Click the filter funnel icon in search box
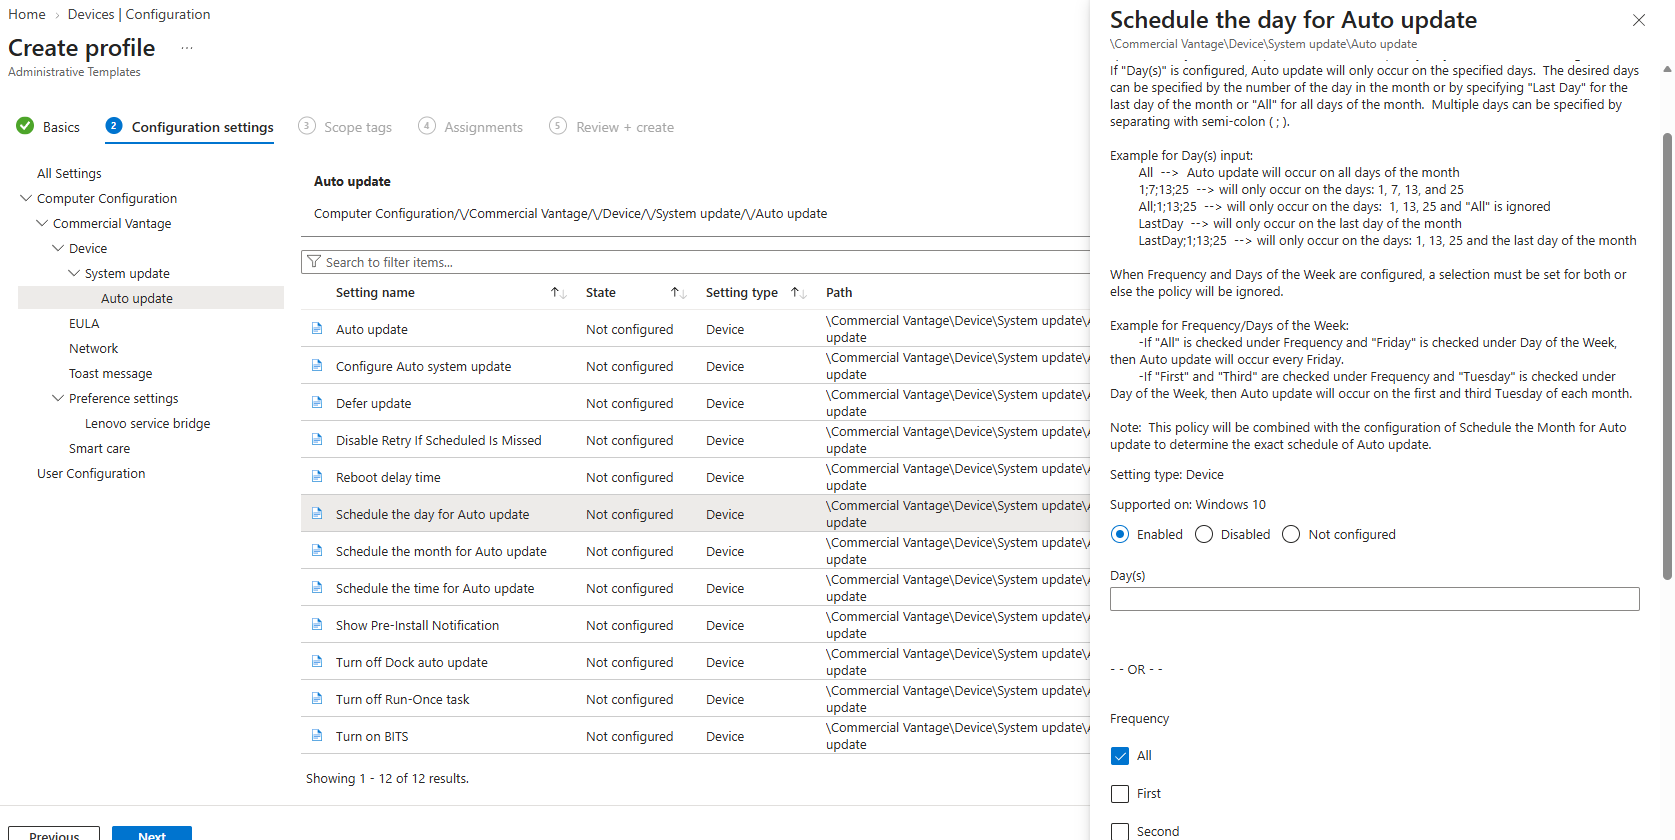Image resolution: width=1675 pixels, height=840 pixels. pos(314,262)
